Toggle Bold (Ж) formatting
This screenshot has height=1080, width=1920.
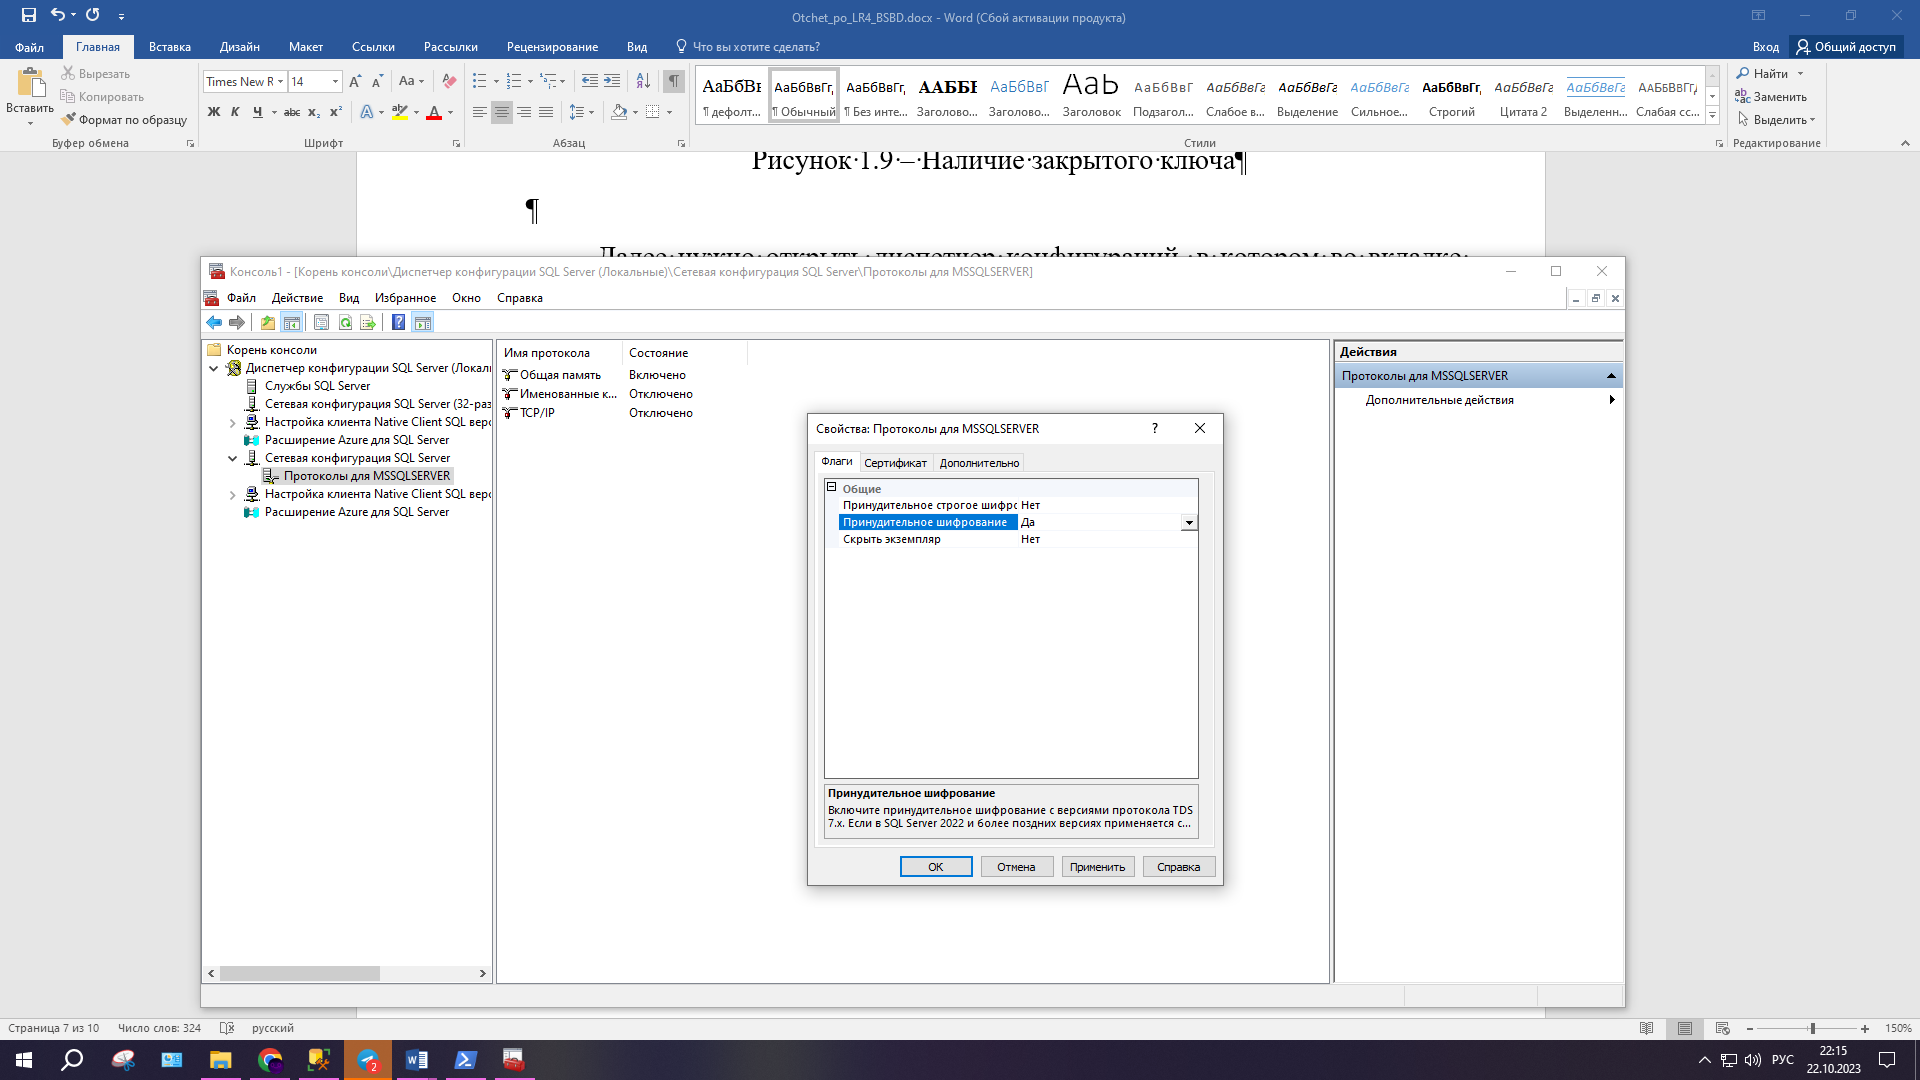pyautogui.click(x=213, y=112)
